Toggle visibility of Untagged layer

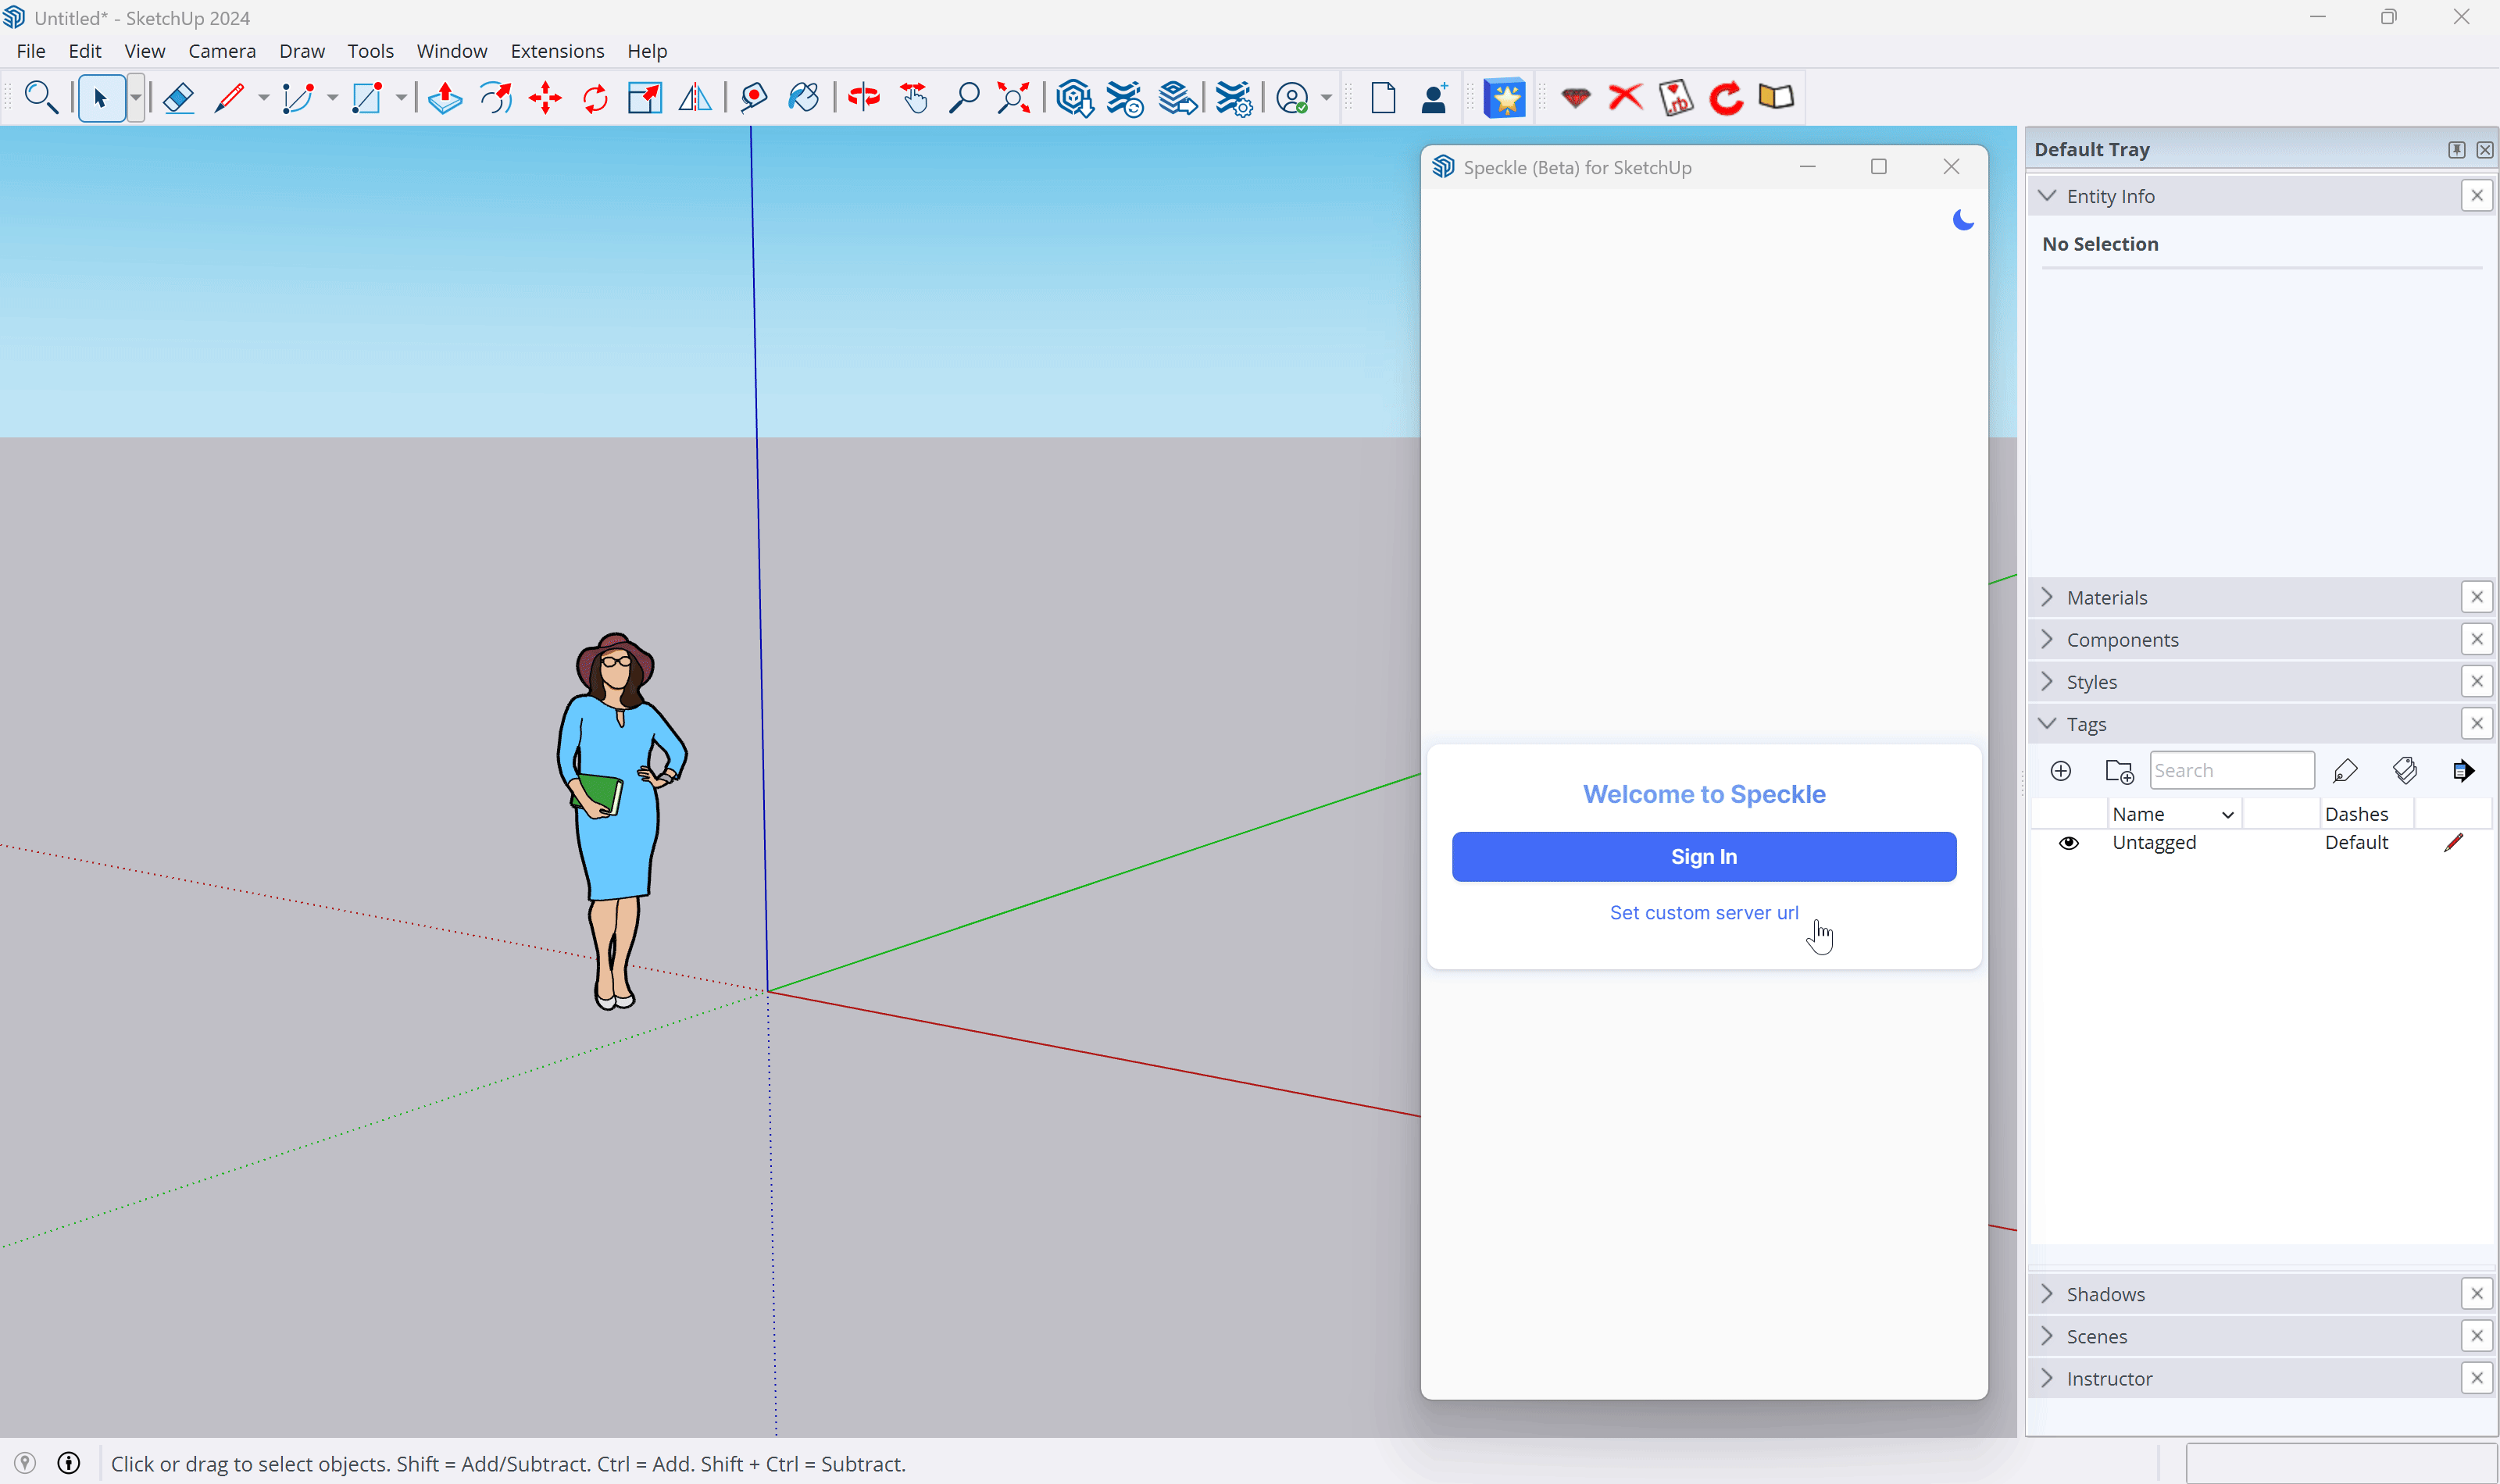pyautogui.click(x=2070, y=843)
